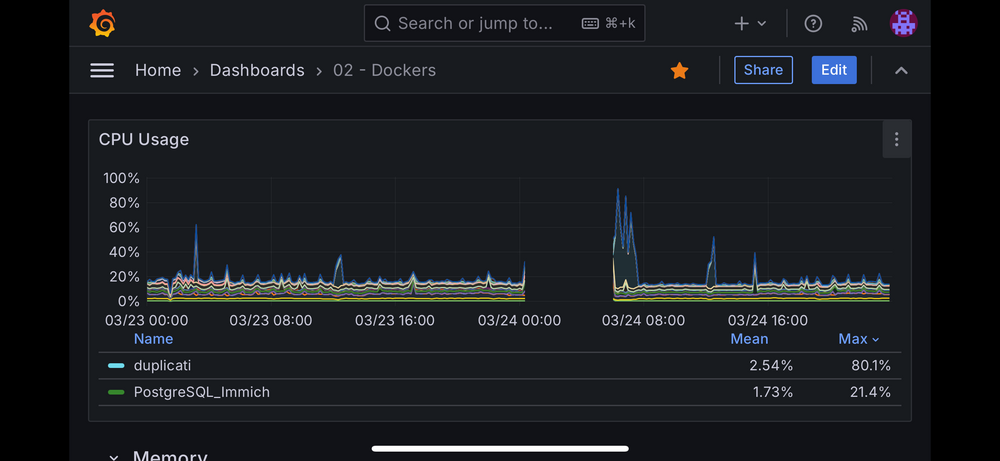Click the PostgreSQL_Immich max value 21.4%

(870, 392)
